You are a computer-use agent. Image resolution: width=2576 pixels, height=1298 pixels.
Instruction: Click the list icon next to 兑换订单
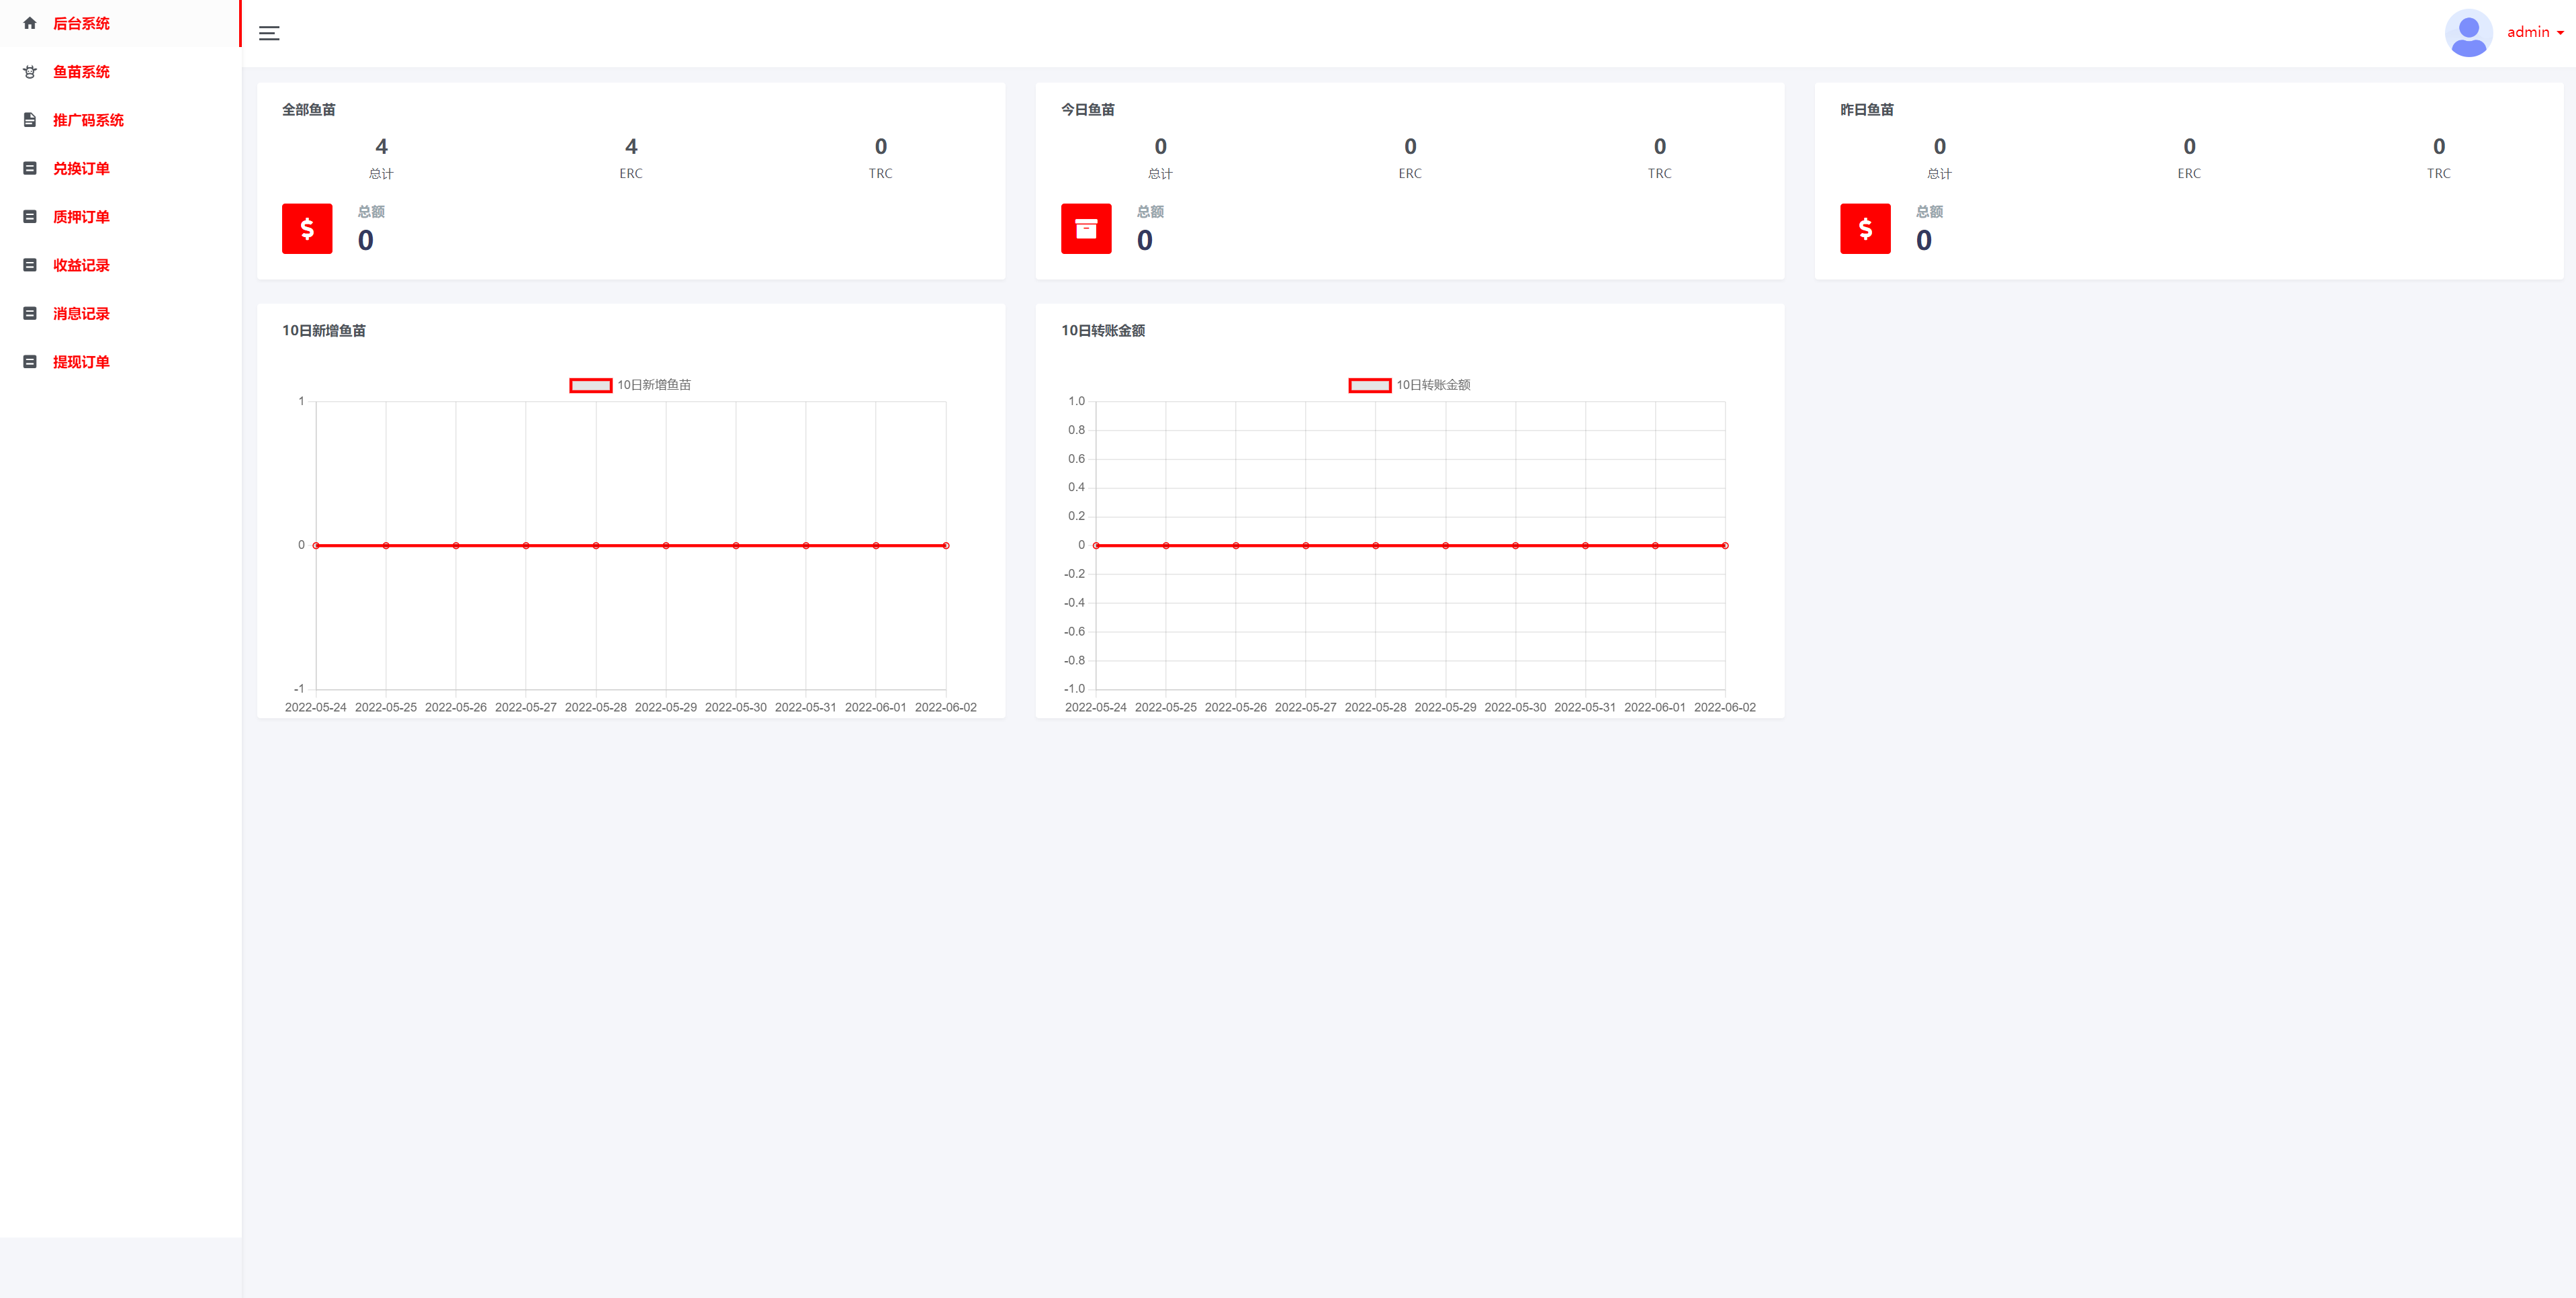pyautogui.click(x=29, y=167)
